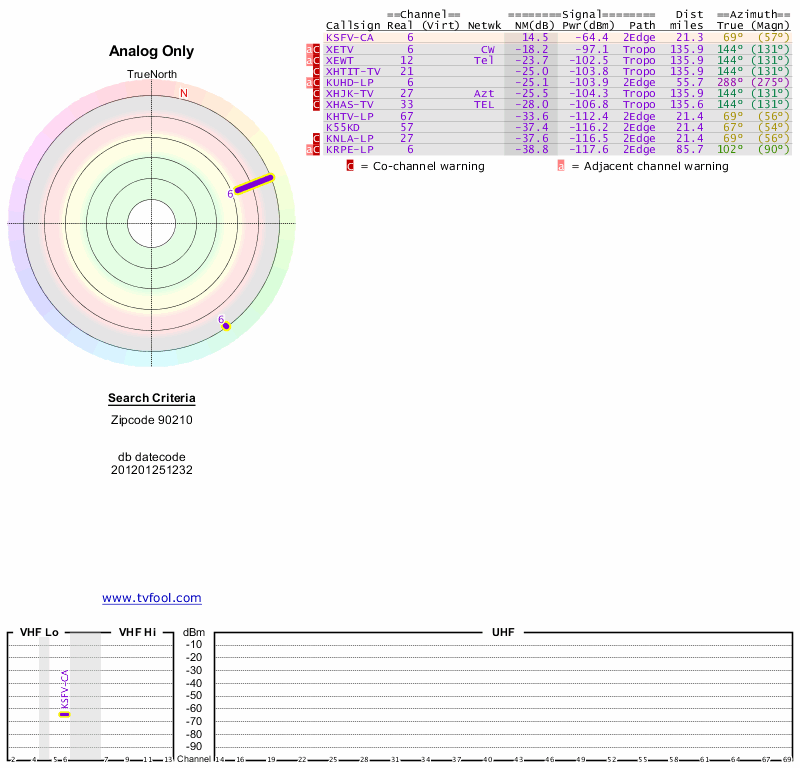This screenshot has height=768, width=800.
Task: Click the adjacent channel warning icon beside KRPE-LP
Action: [x=309, y=149]
